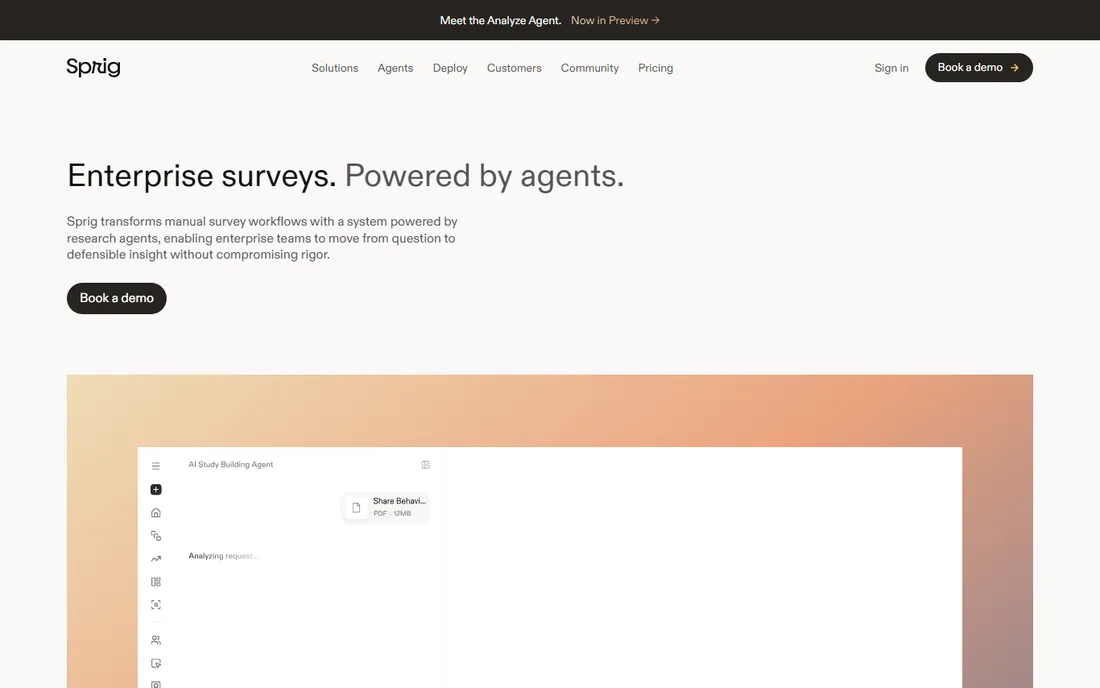Follow the Now in Preview link

point(615,20)
